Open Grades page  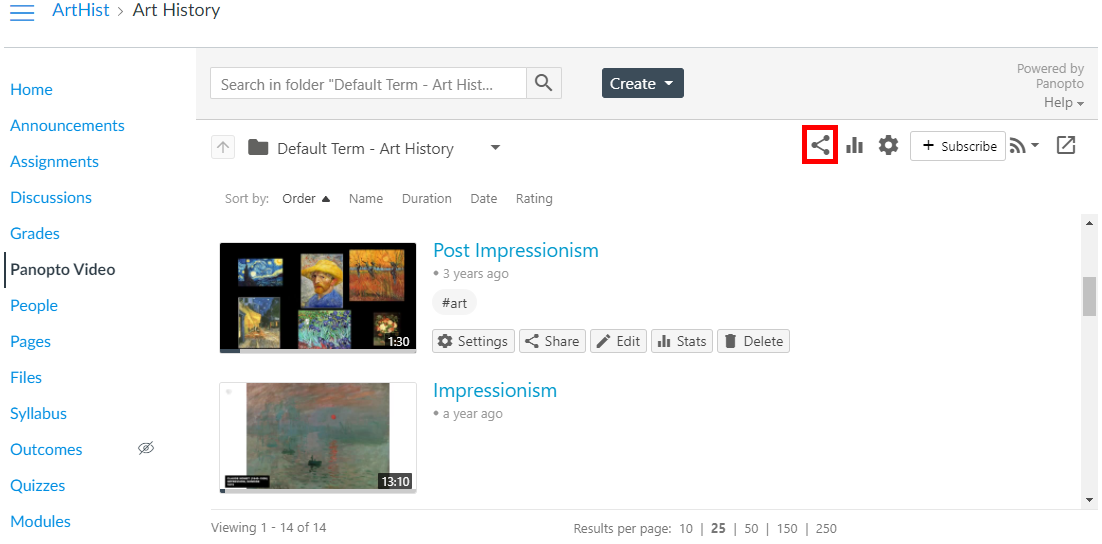[x=34, y=233]
